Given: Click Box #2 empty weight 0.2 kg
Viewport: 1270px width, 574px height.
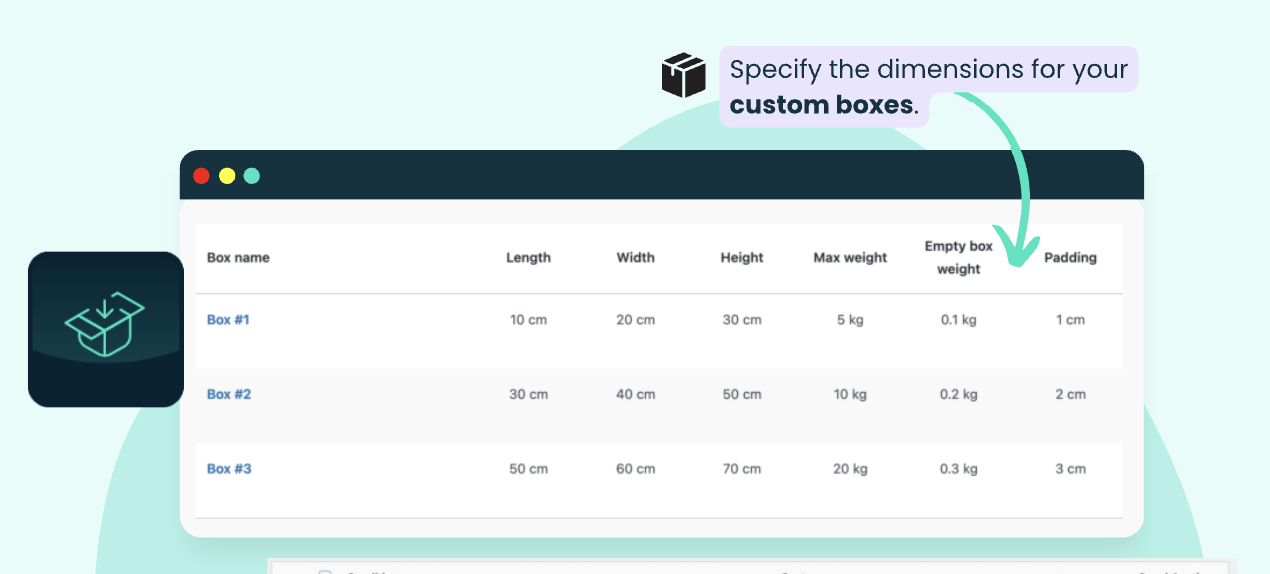Looking at the screenshot, I should click(x=958, y=394).
